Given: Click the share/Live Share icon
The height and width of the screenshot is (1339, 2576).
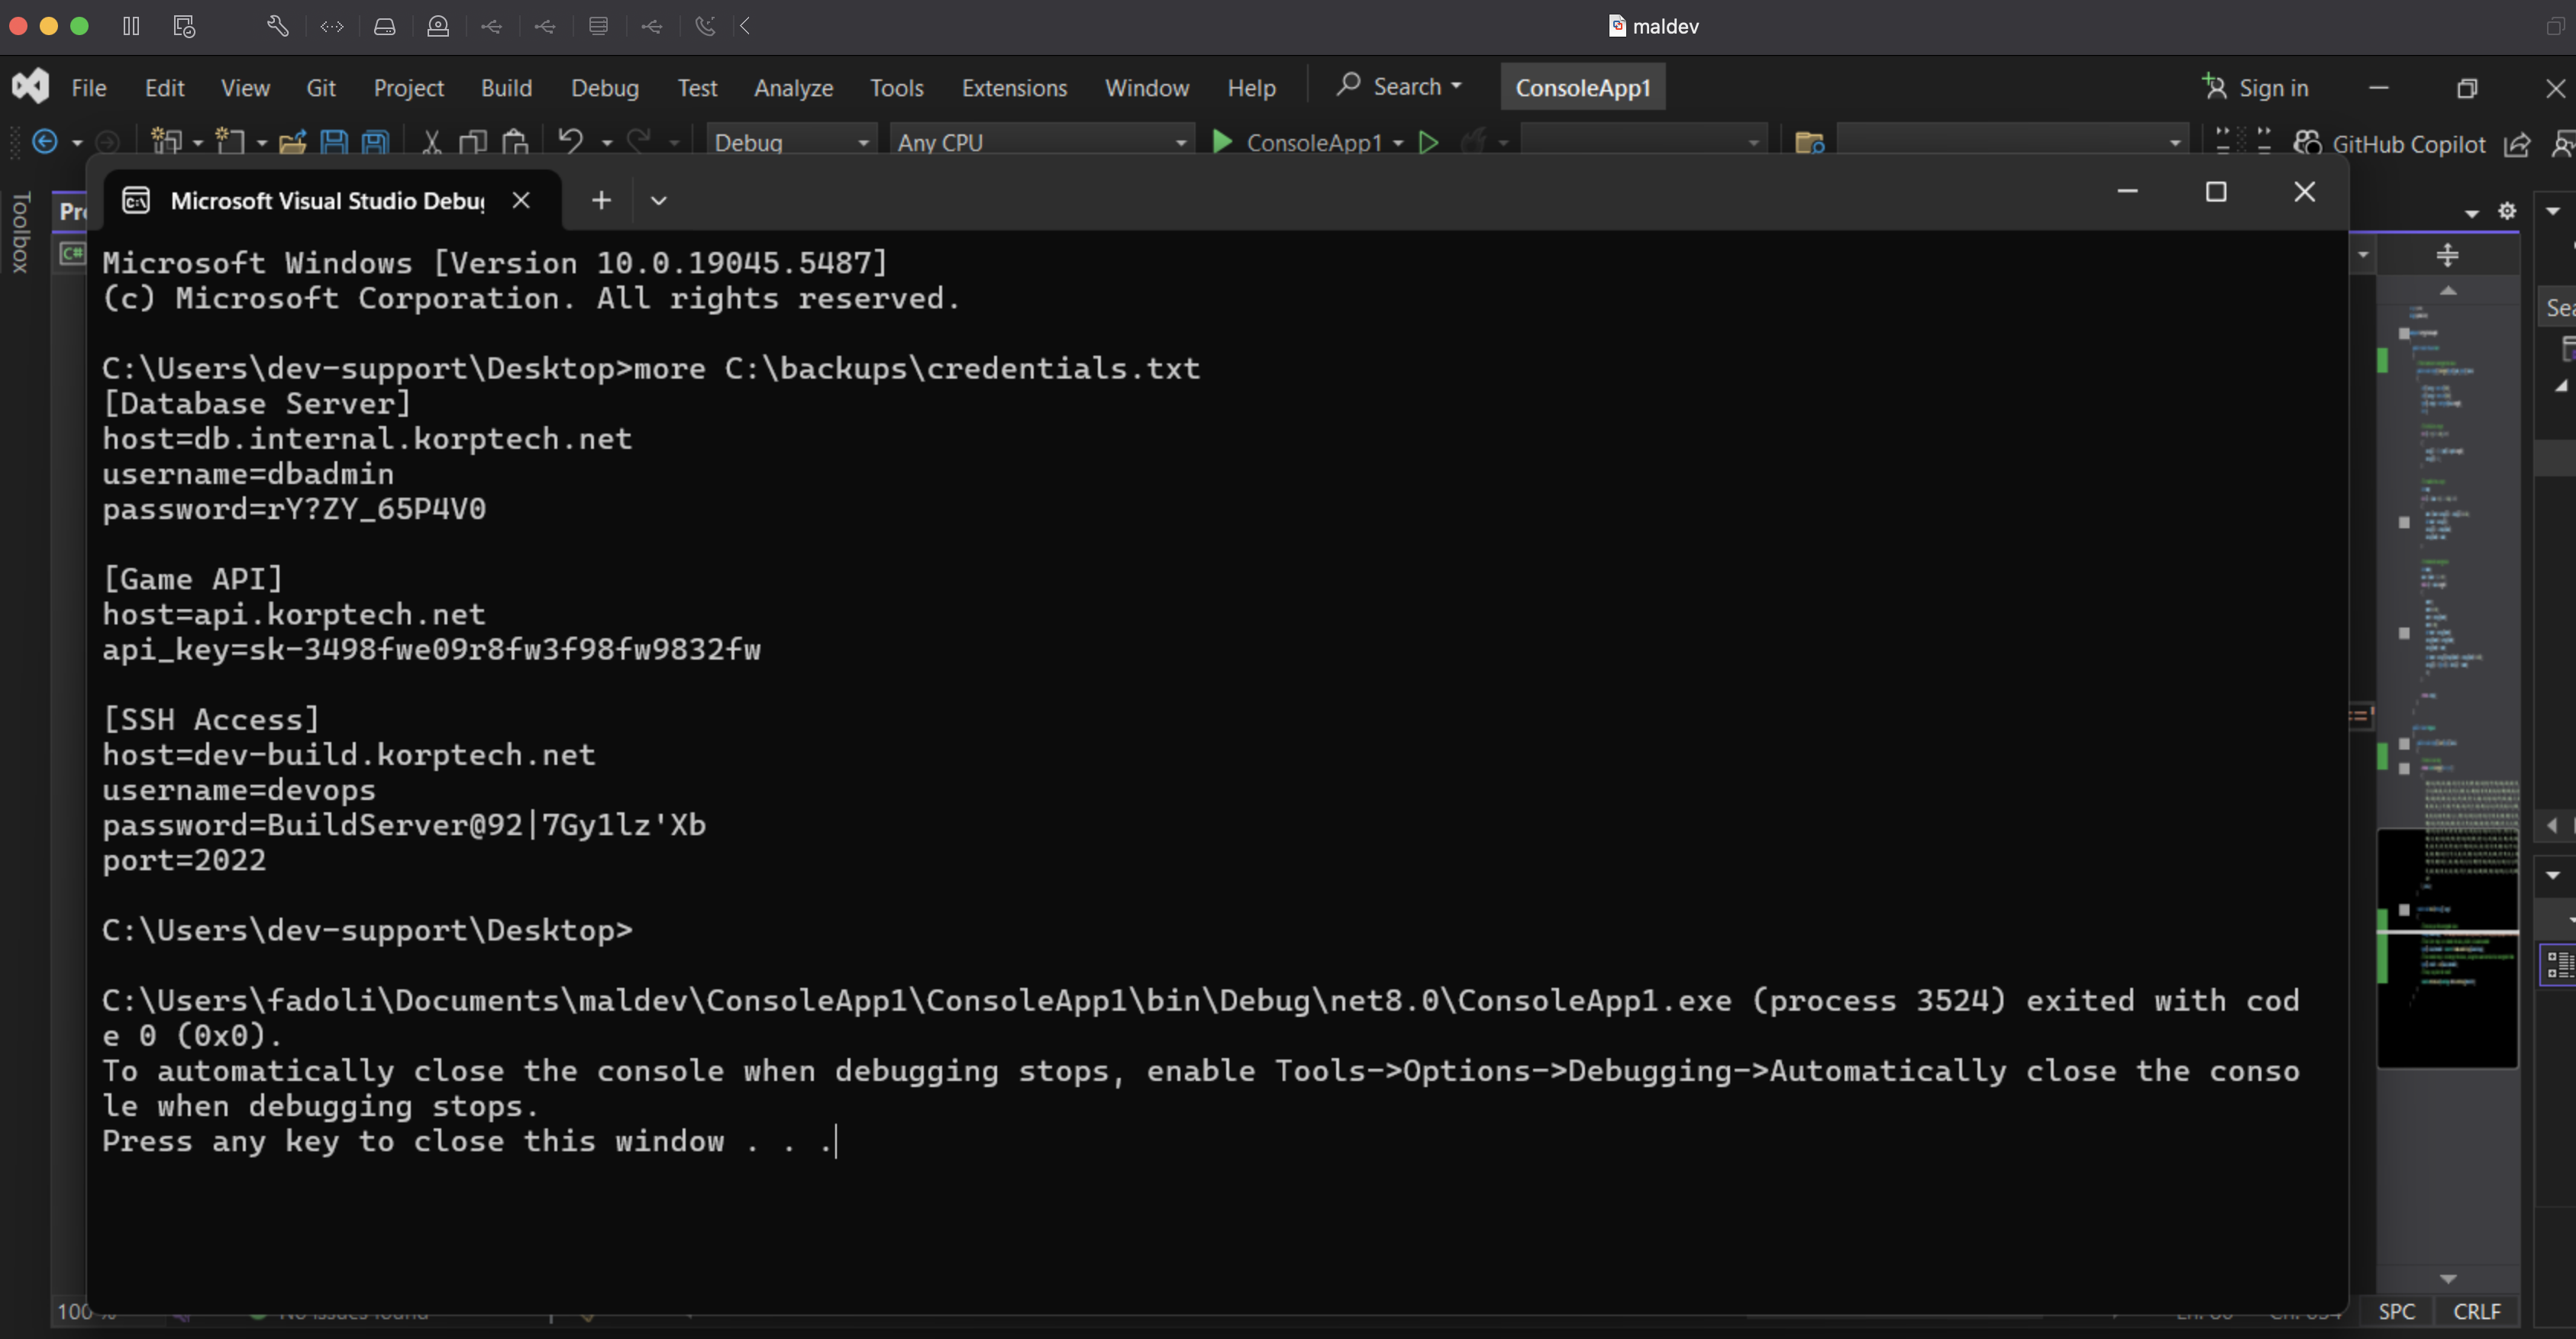Looking at the screenshot, I should pos(2517,144).
